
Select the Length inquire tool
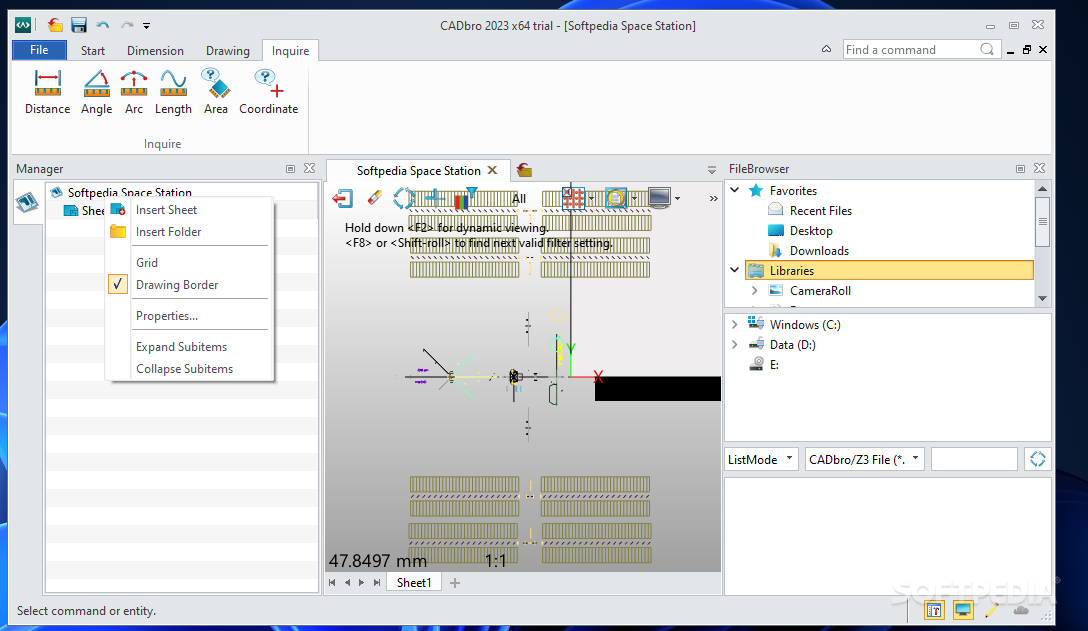tap(173, 92)
